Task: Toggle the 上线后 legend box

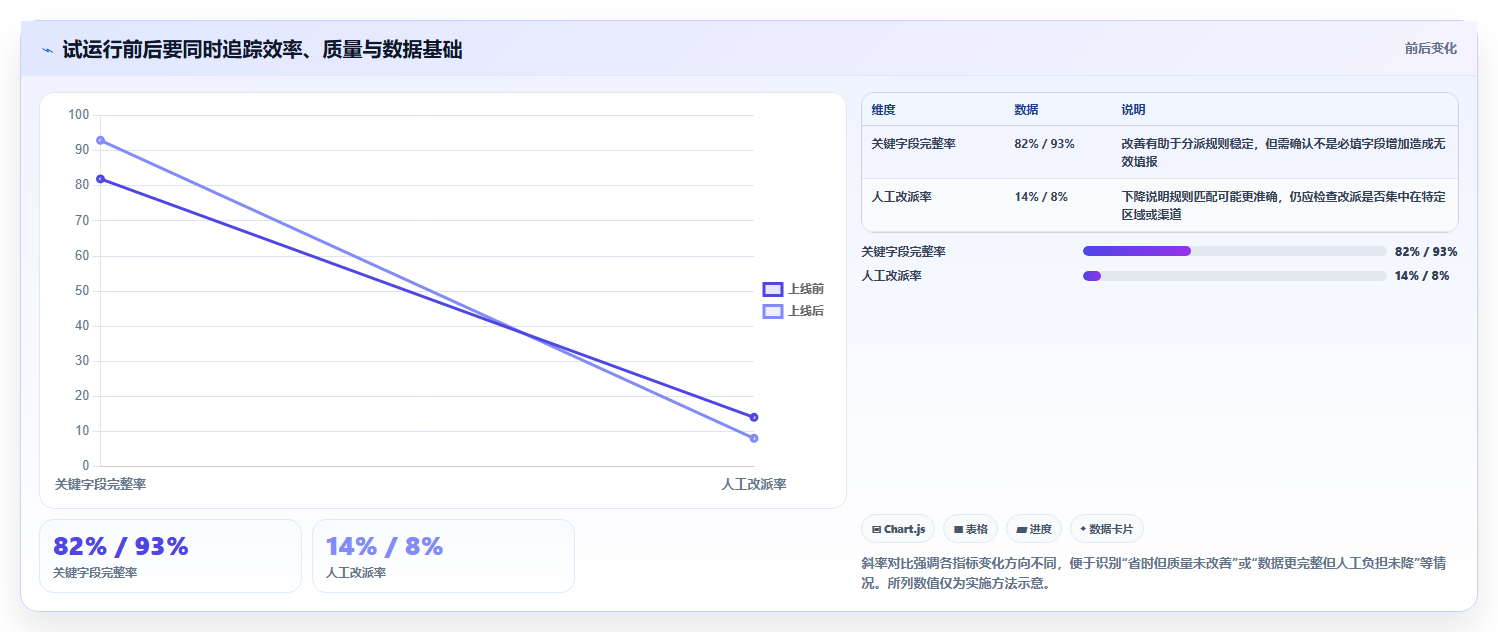Action: point(772,311)
